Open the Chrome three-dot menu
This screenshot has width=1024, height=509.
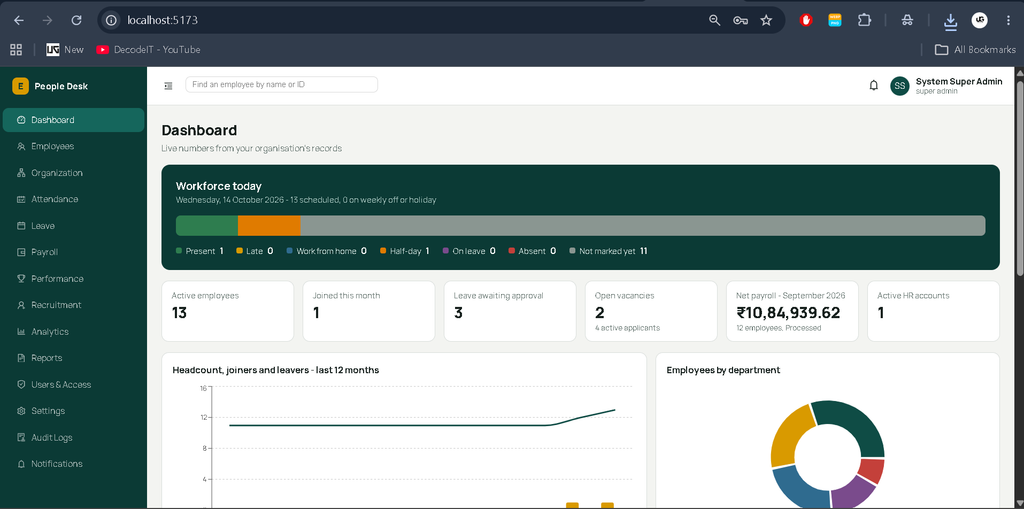click(1008, 20)
